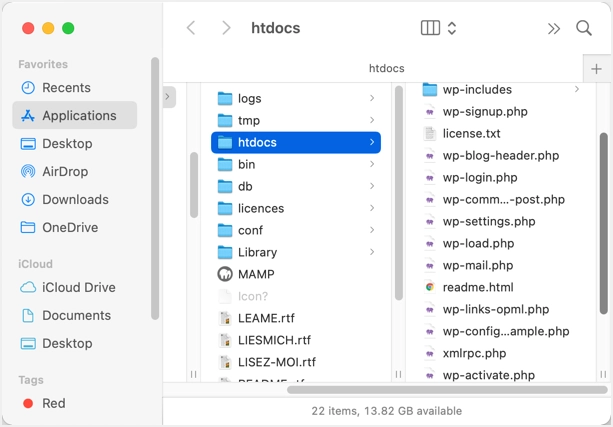Expand the wp-includes folder chevron
613x427 pixels.
click(x=577, y=90)
